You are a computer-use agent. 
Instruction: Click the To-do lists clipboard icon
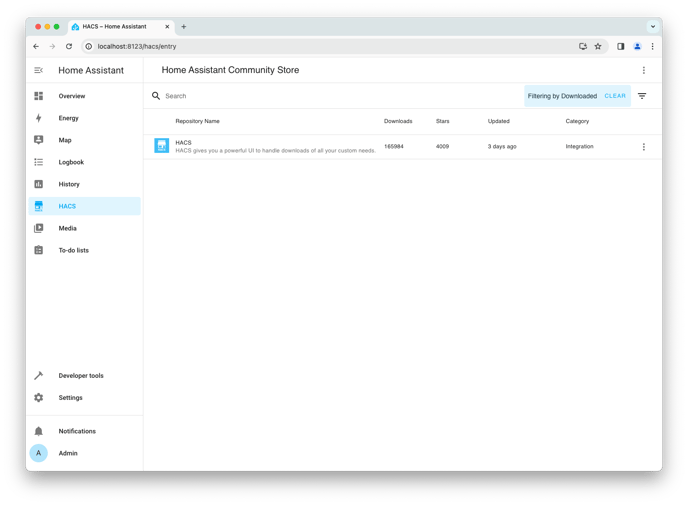point(39,250)
